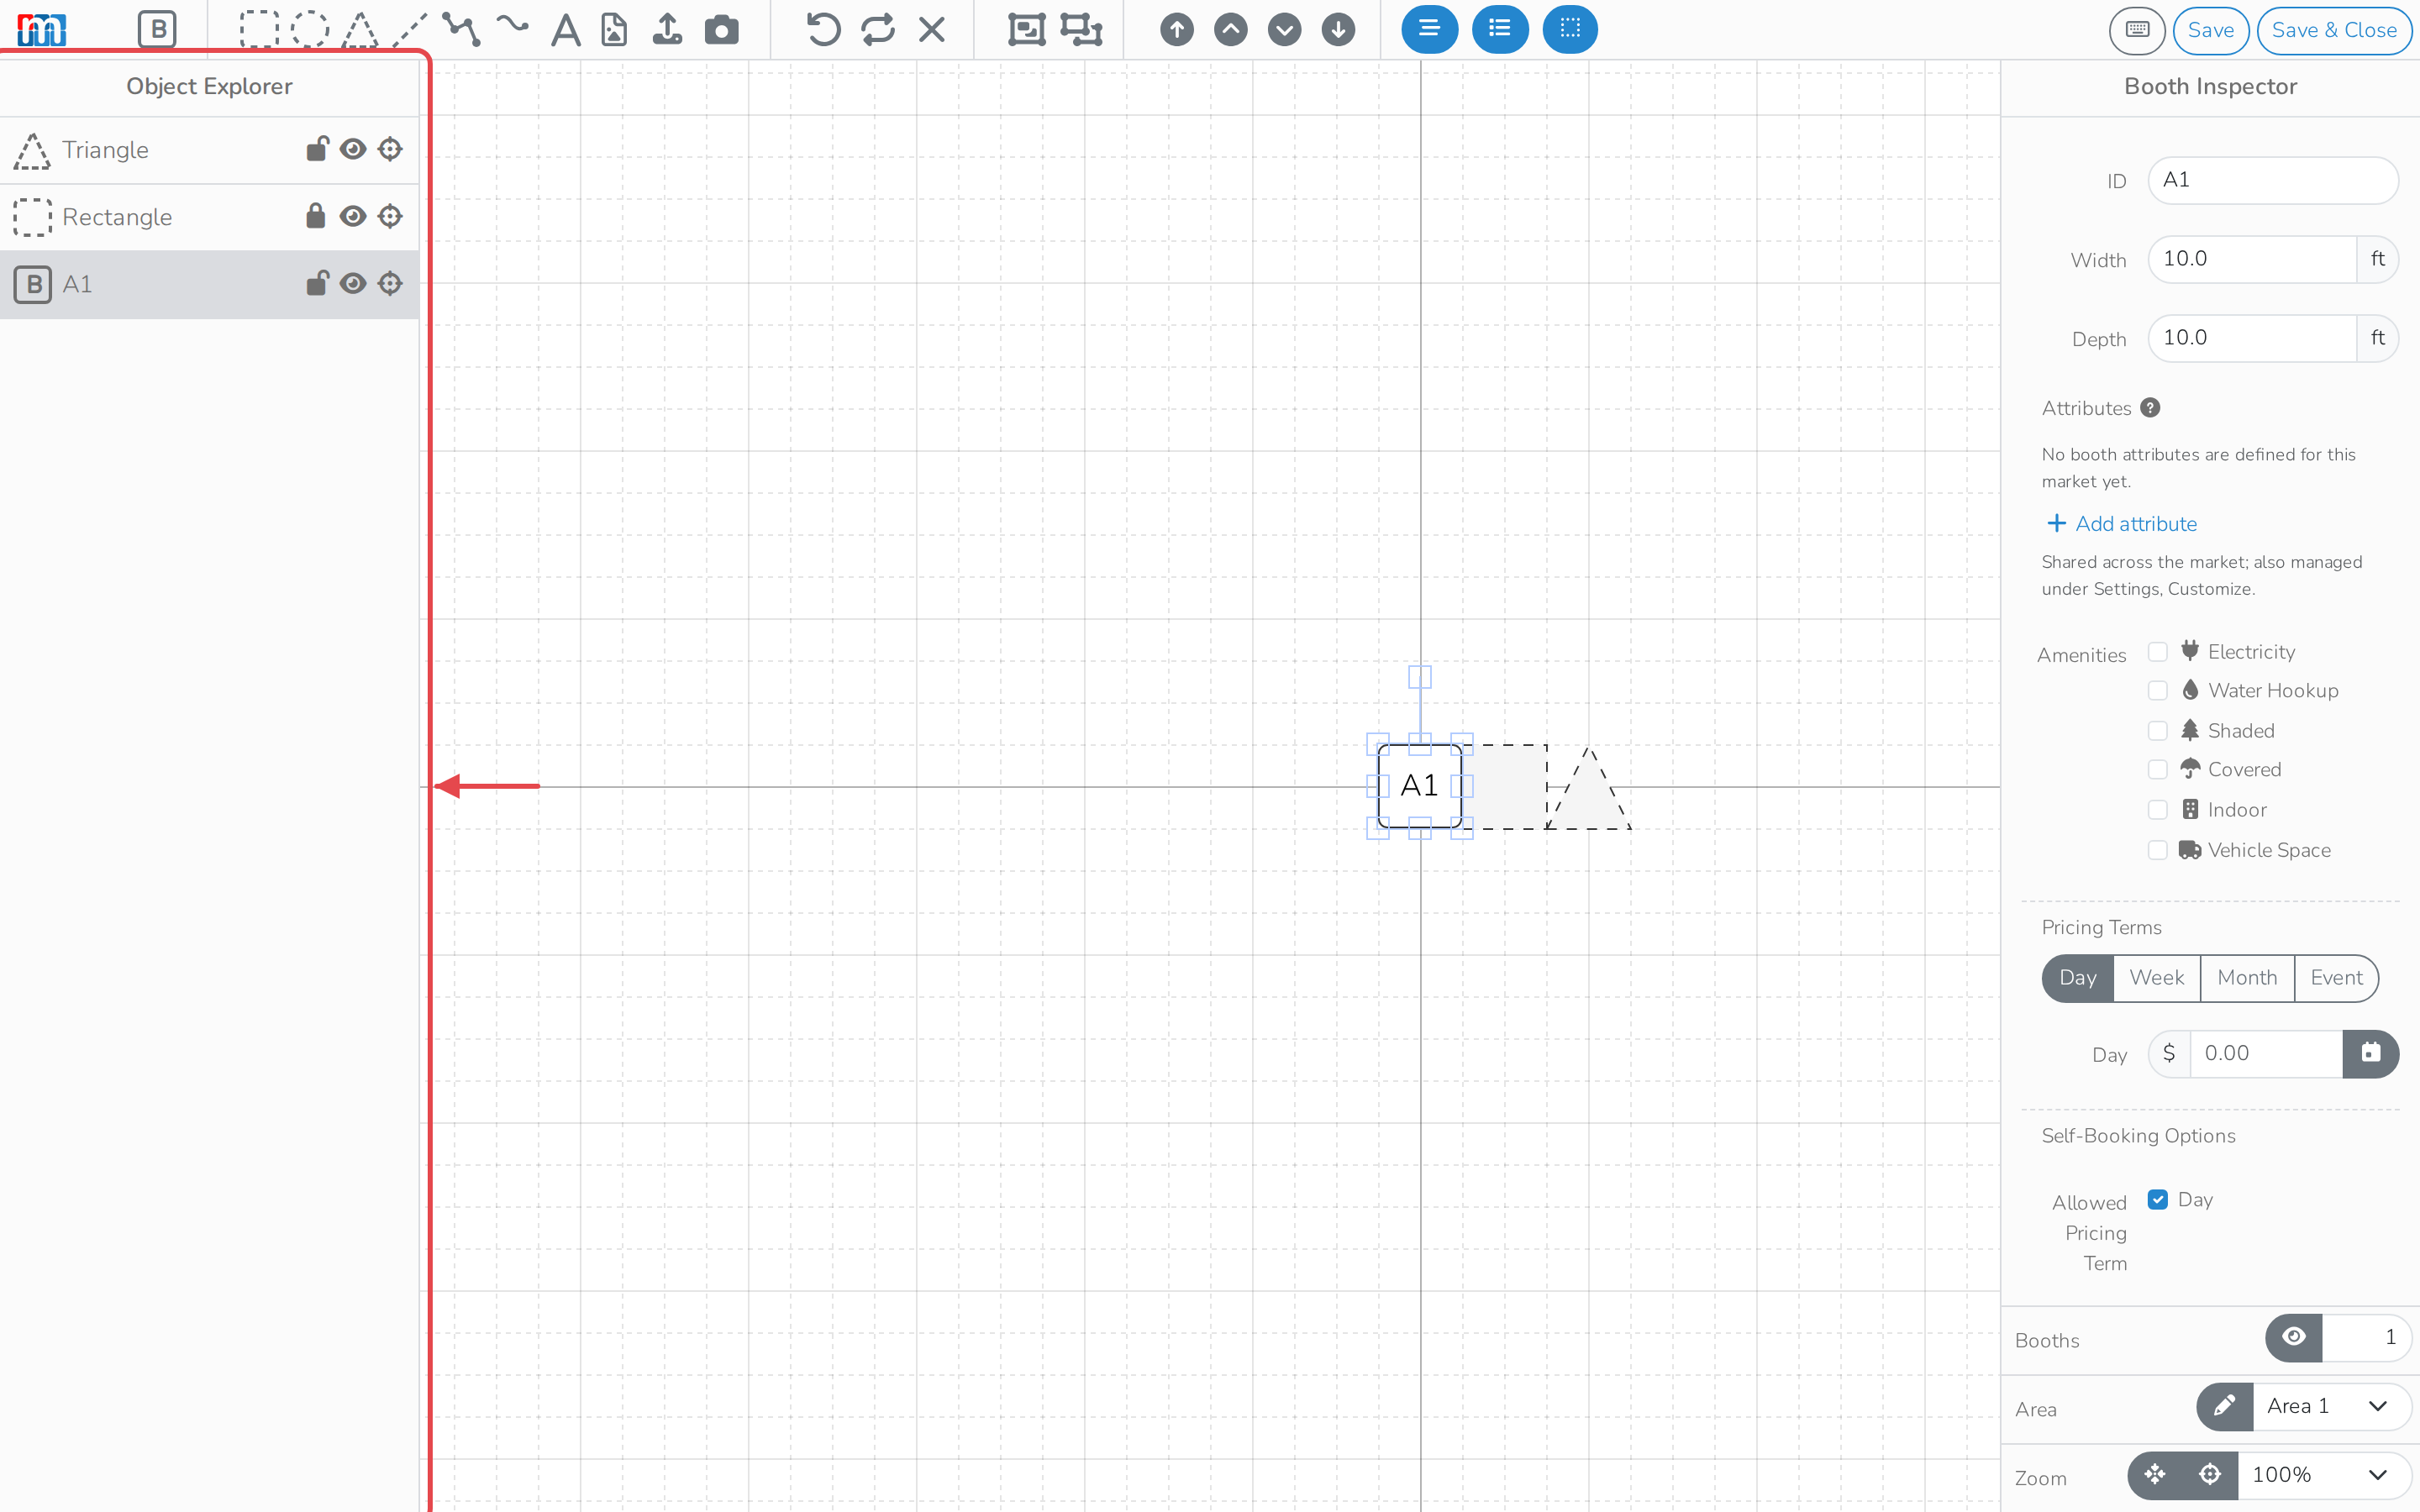
Task: Toggle lock on Triangle object
Action: coord(317,149)
